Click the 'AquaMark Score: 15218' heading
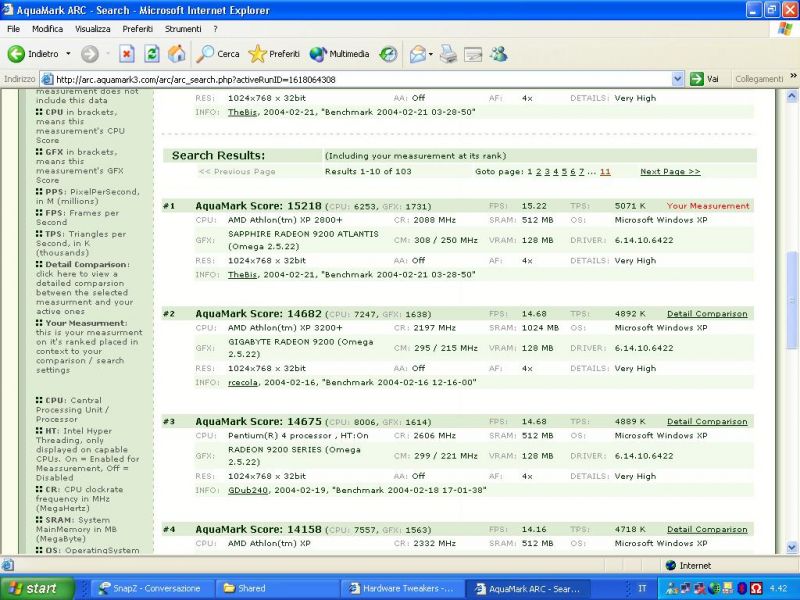The image size is (800, 600). point(258,206)
